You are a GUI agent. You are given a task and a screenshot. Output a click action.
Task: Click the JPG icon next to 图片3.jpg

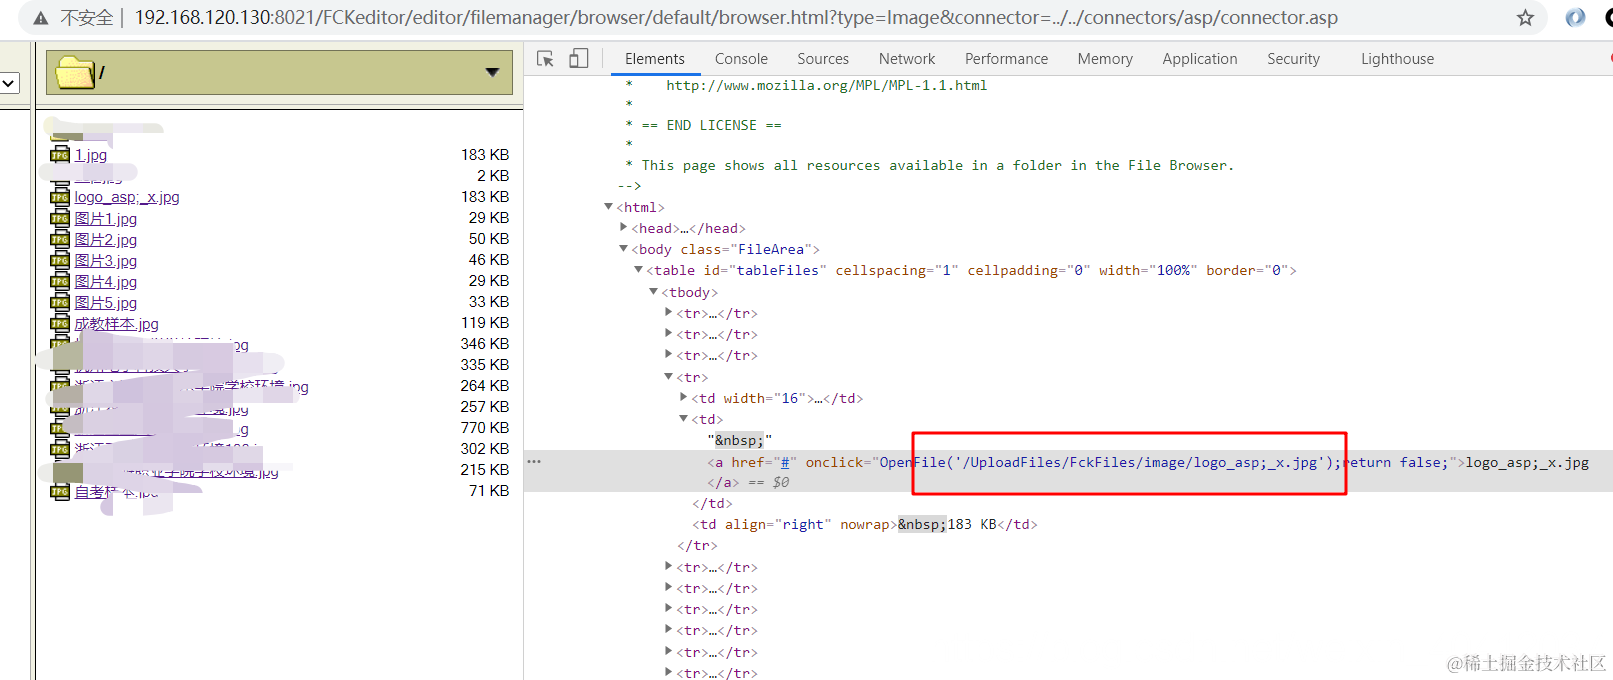(x=60, y=260)
